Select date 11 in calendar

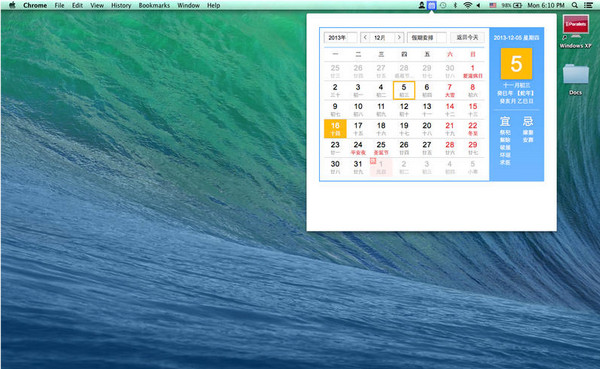(381, 109)
